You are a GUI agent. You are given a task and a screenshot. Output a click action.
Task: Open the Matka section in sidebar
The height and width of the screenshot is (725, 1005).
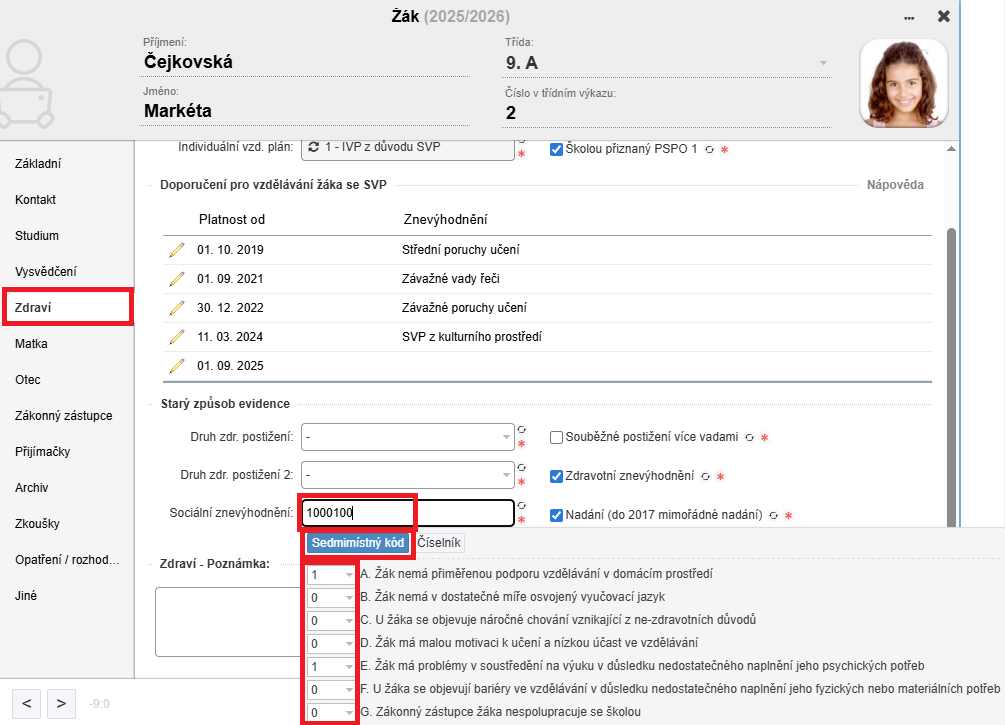coord(32,344)
